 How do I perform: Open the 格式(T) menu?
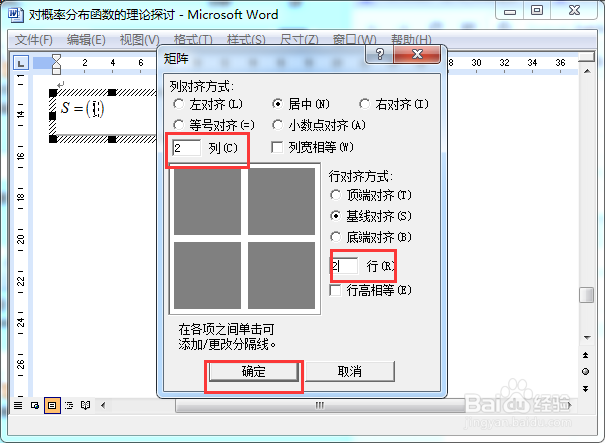[193, 40]
